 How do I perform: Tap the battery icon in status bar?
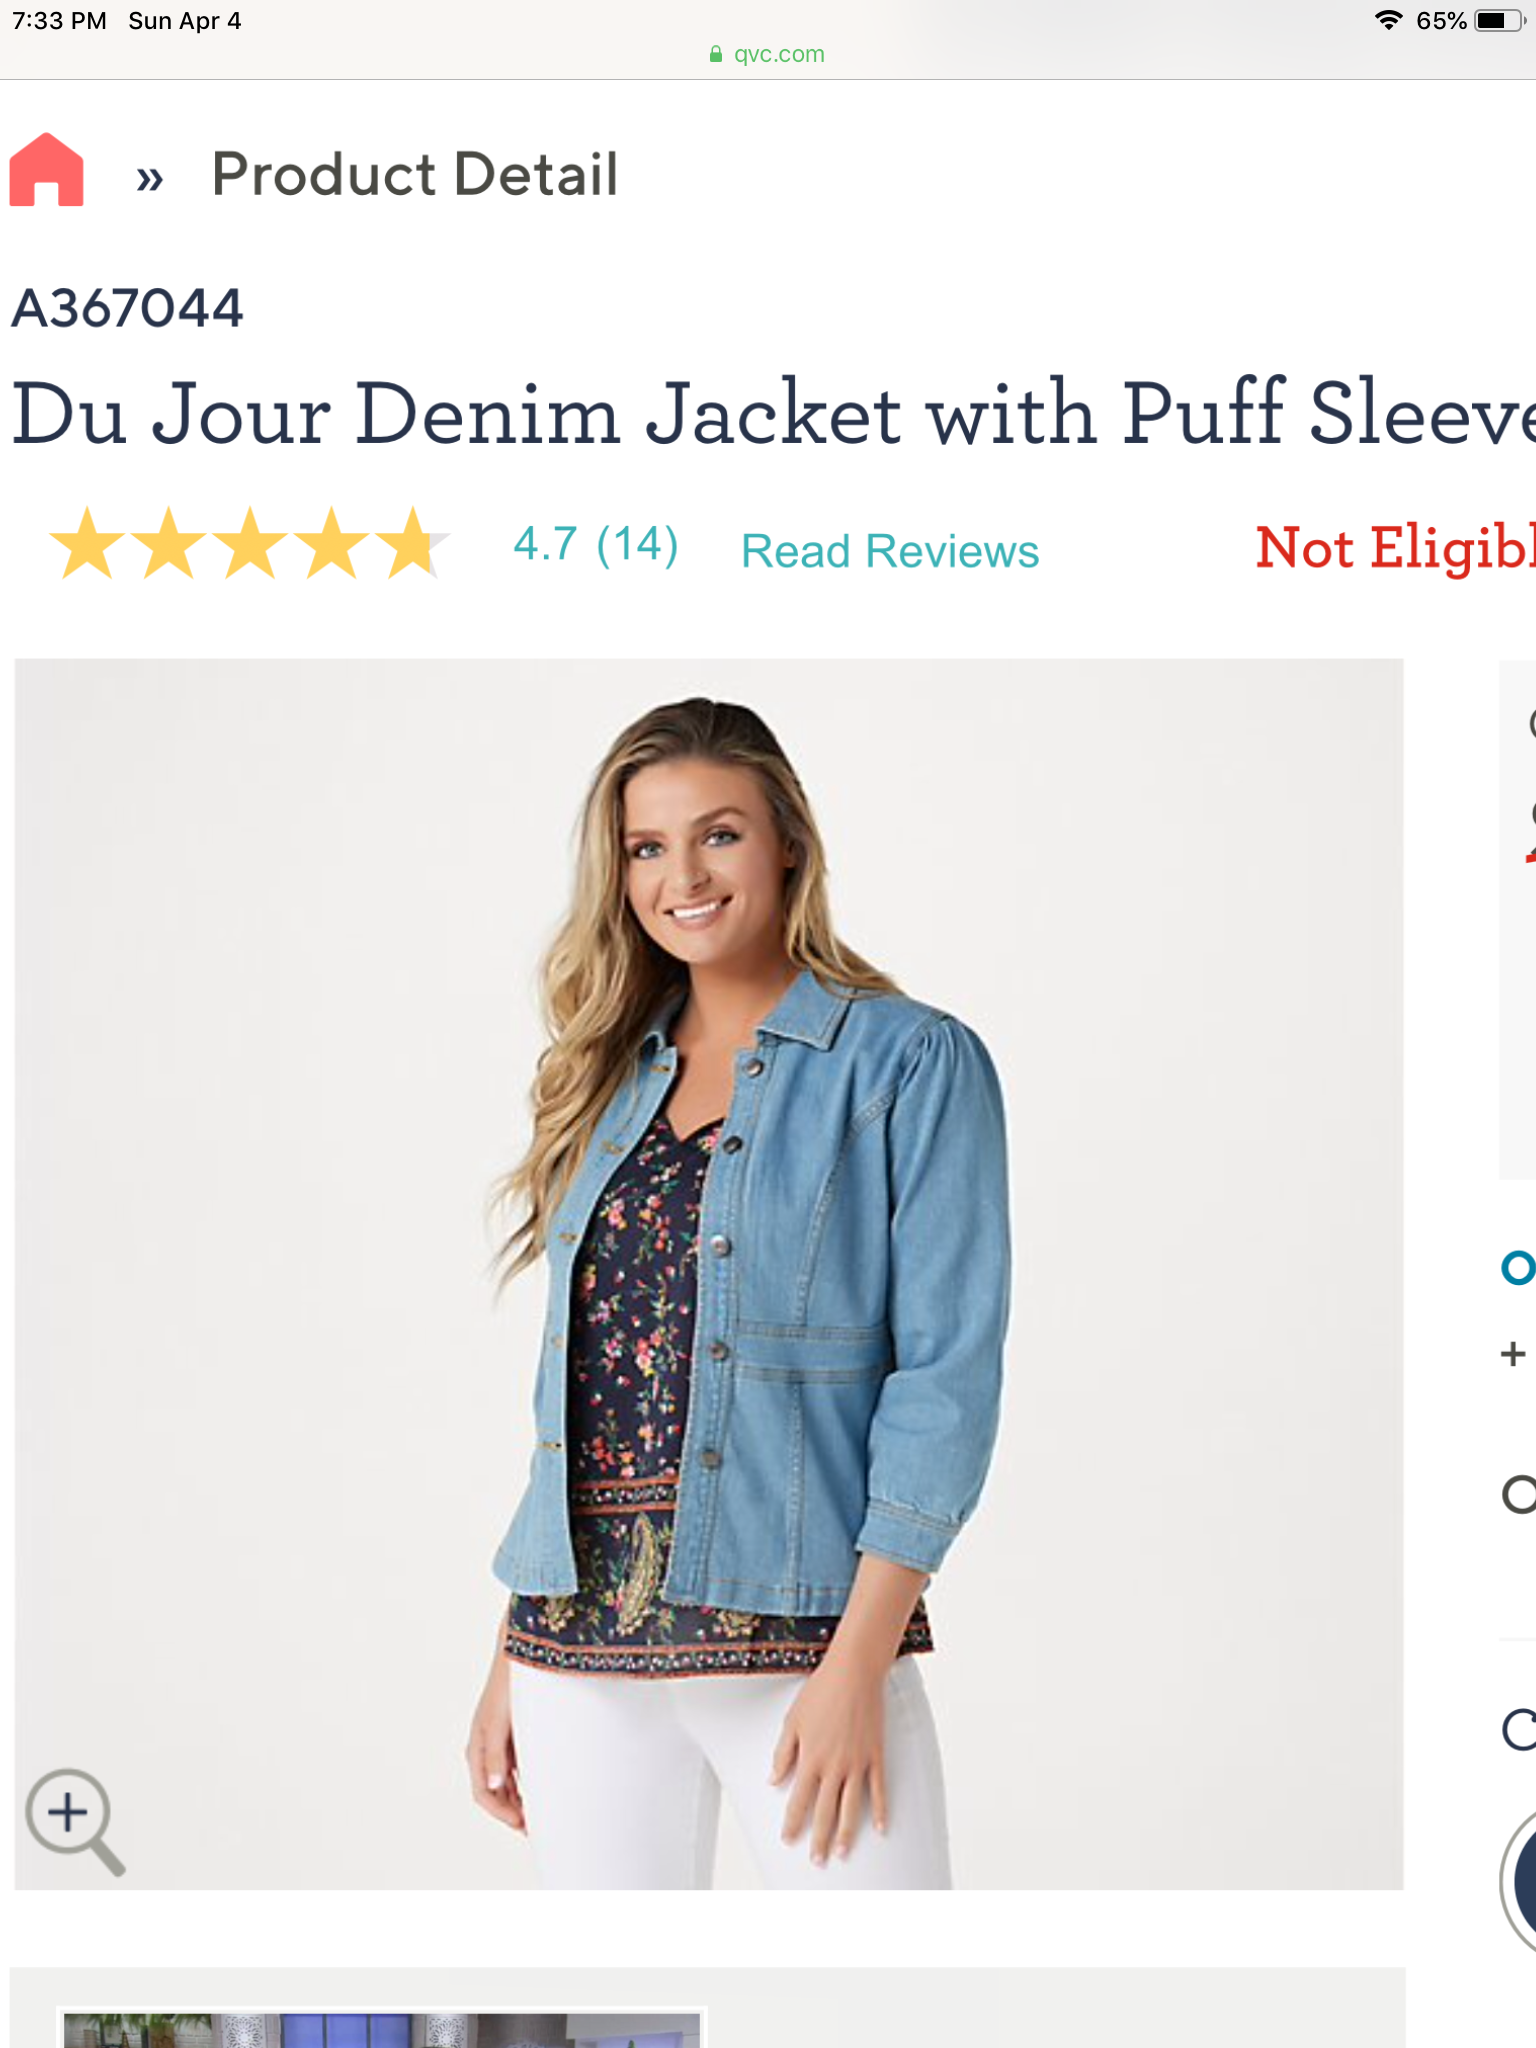tap(1497, 20)
